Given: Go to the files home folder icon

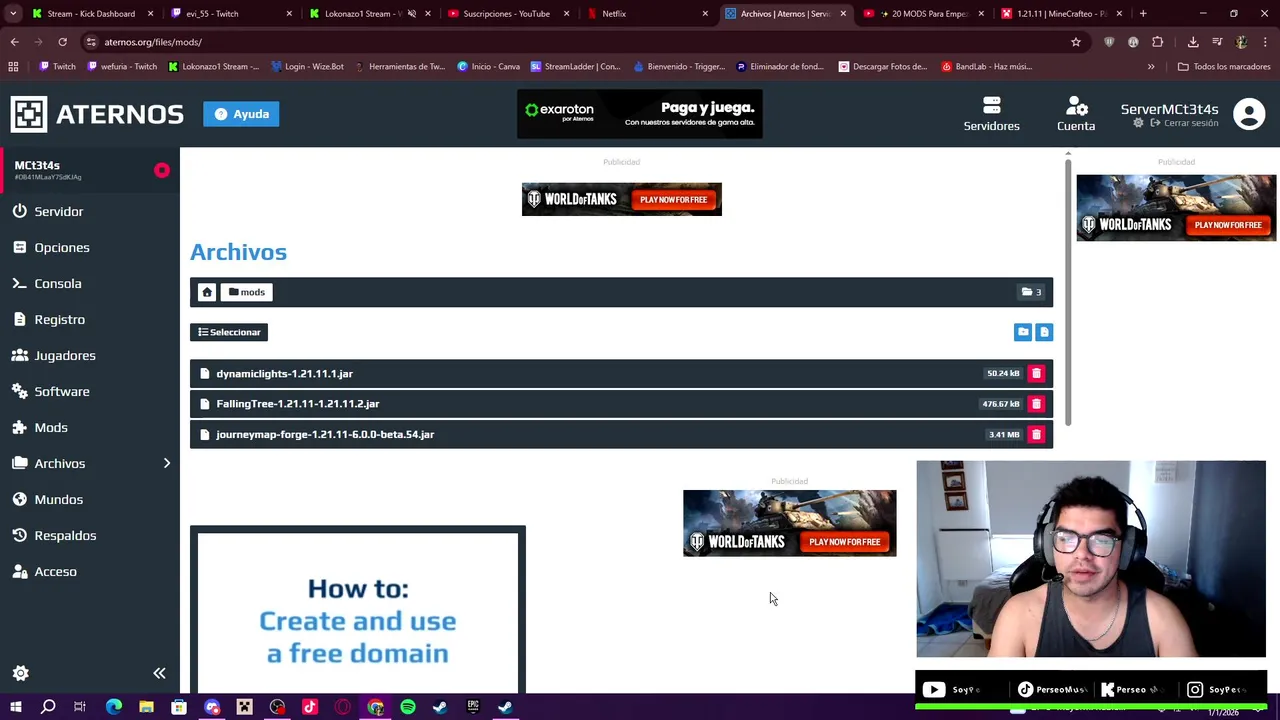Looking at the screenshot, I should (x=207, y=292).
